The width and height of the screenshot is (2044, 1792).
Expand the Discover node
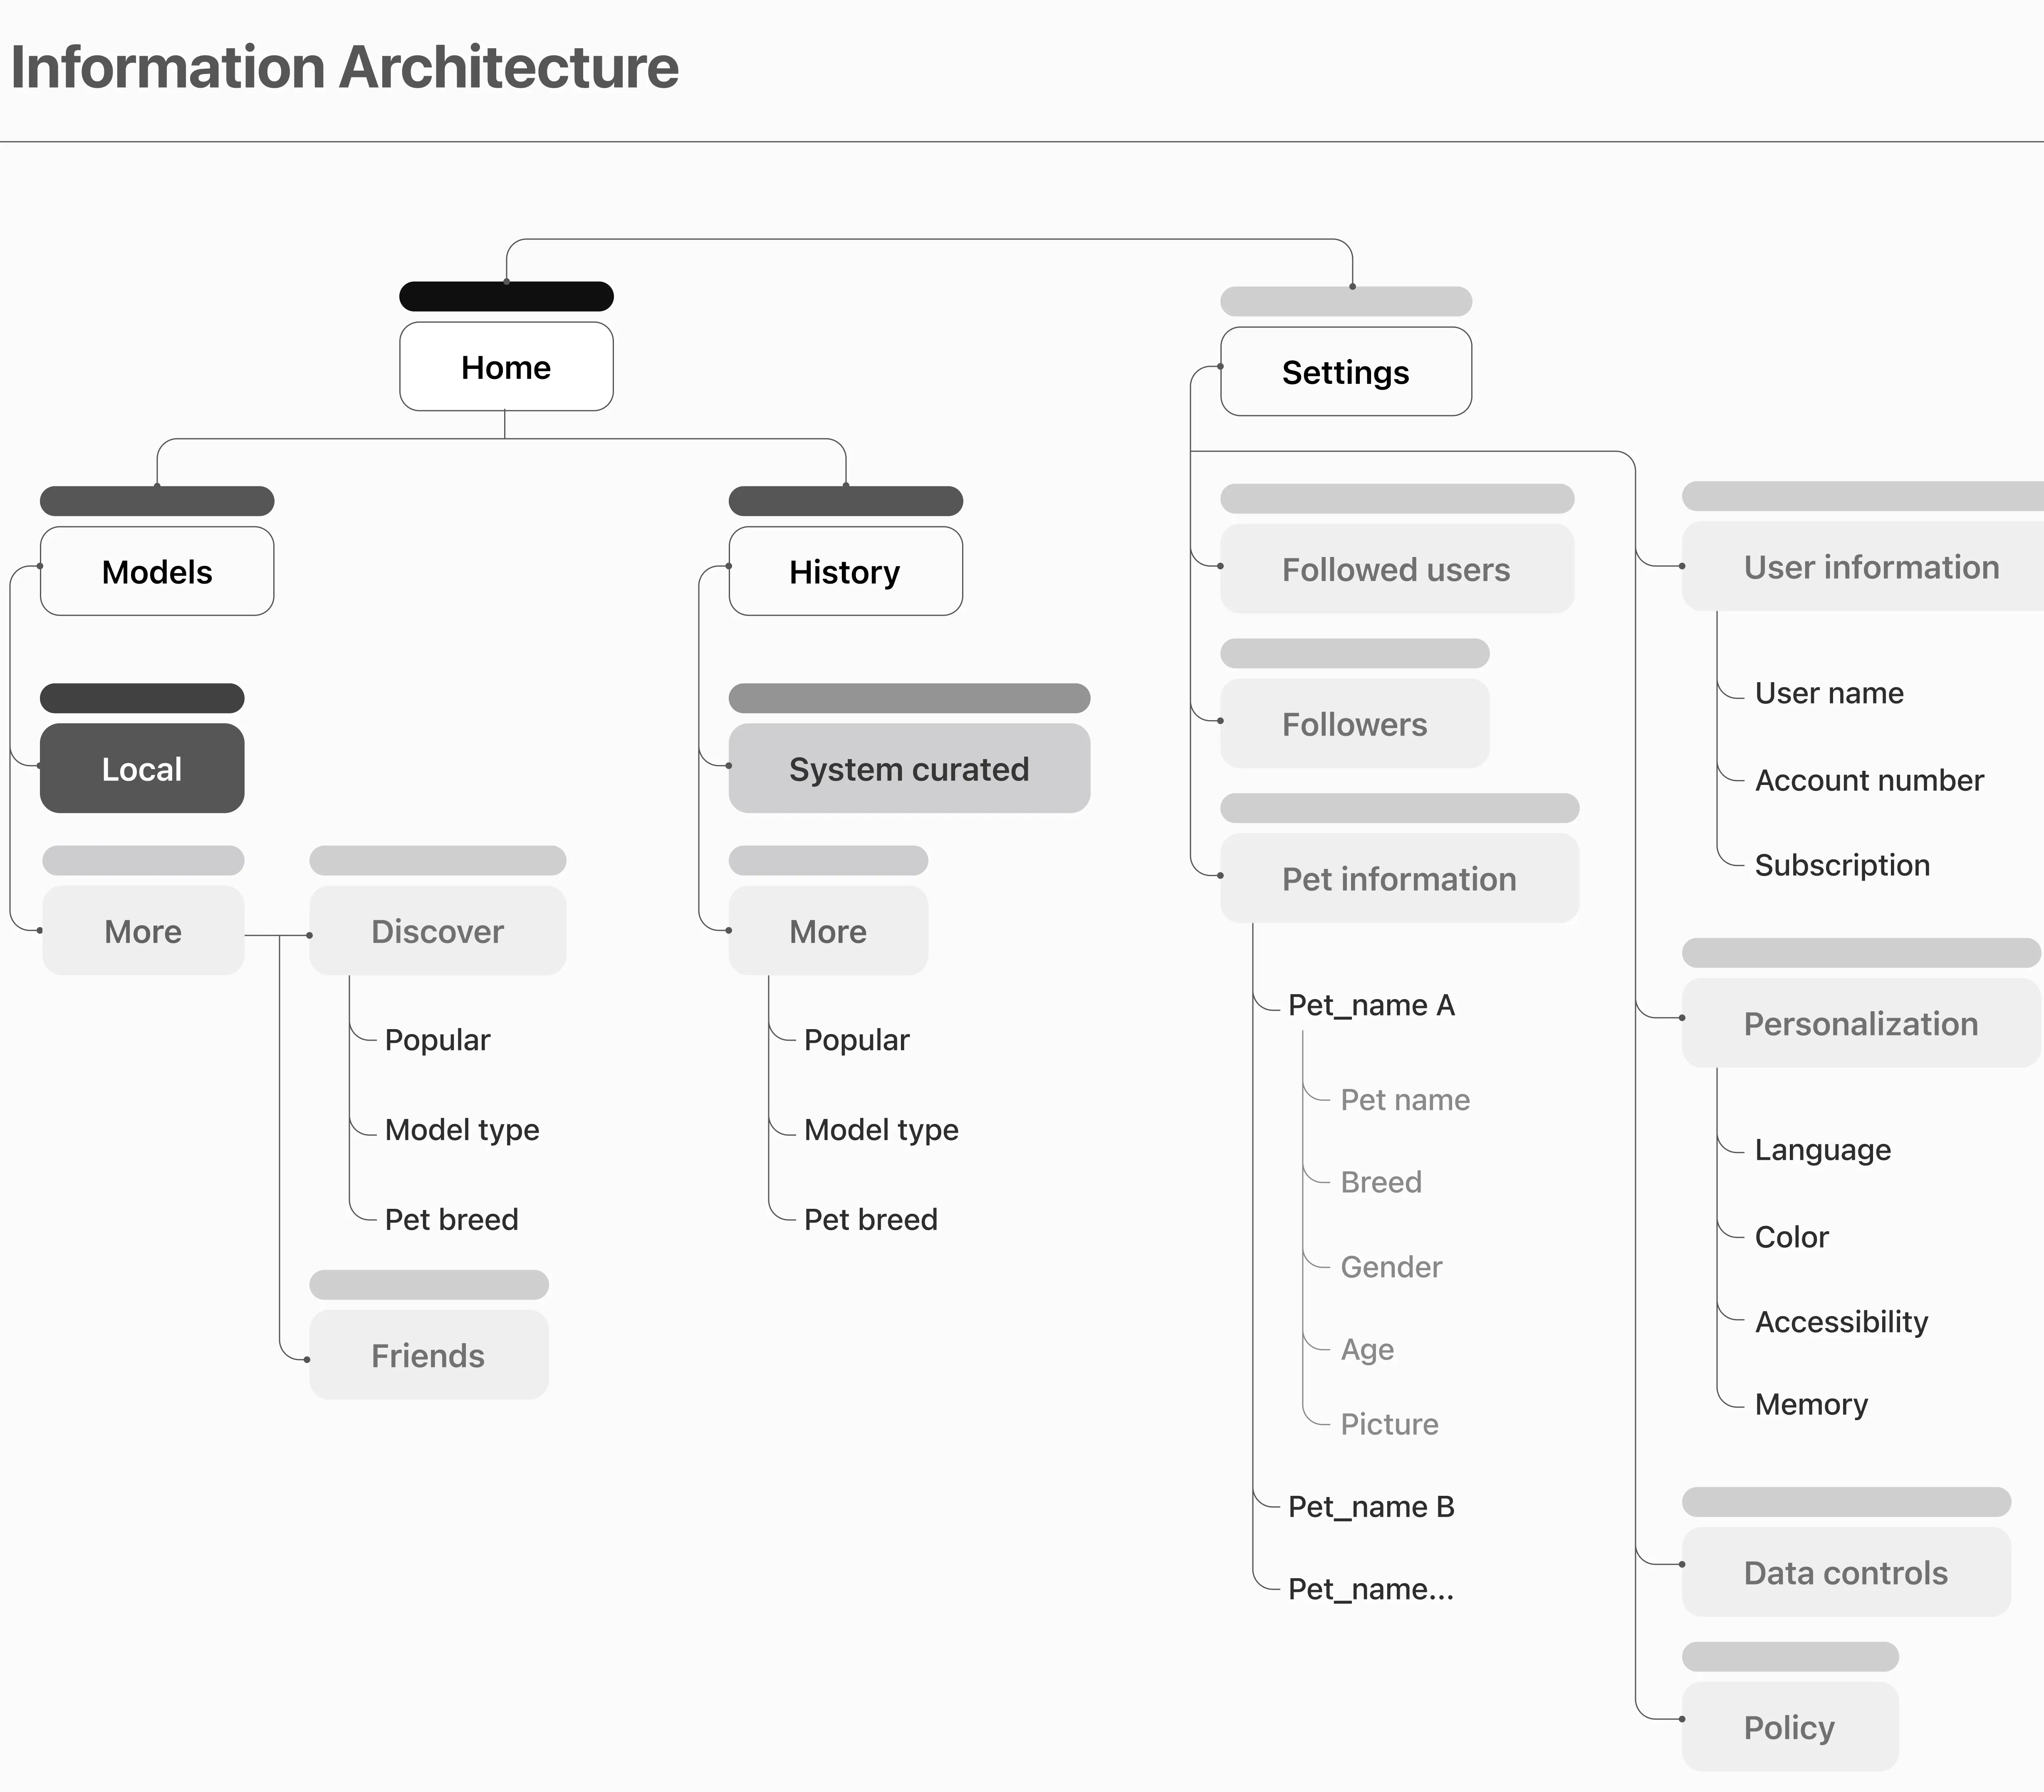pyautogui.click(x=437, y=931)
